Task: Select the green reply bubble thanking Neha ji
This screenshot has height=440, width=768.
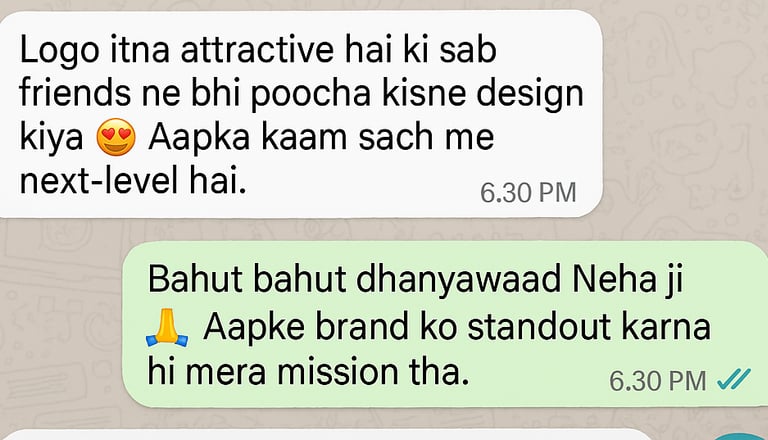Action: 445,324
